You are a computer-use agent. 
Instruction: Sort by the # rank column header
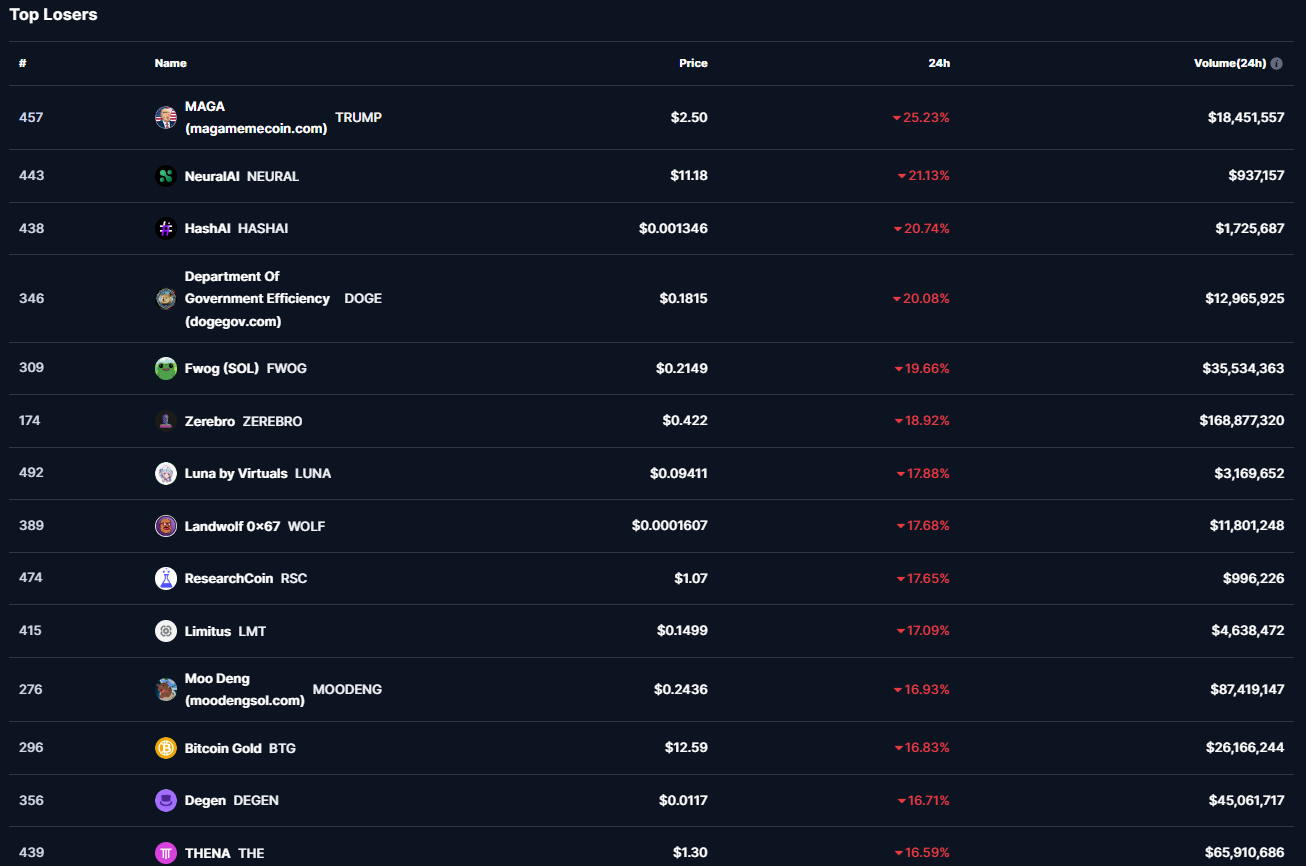tap(22, 63)
